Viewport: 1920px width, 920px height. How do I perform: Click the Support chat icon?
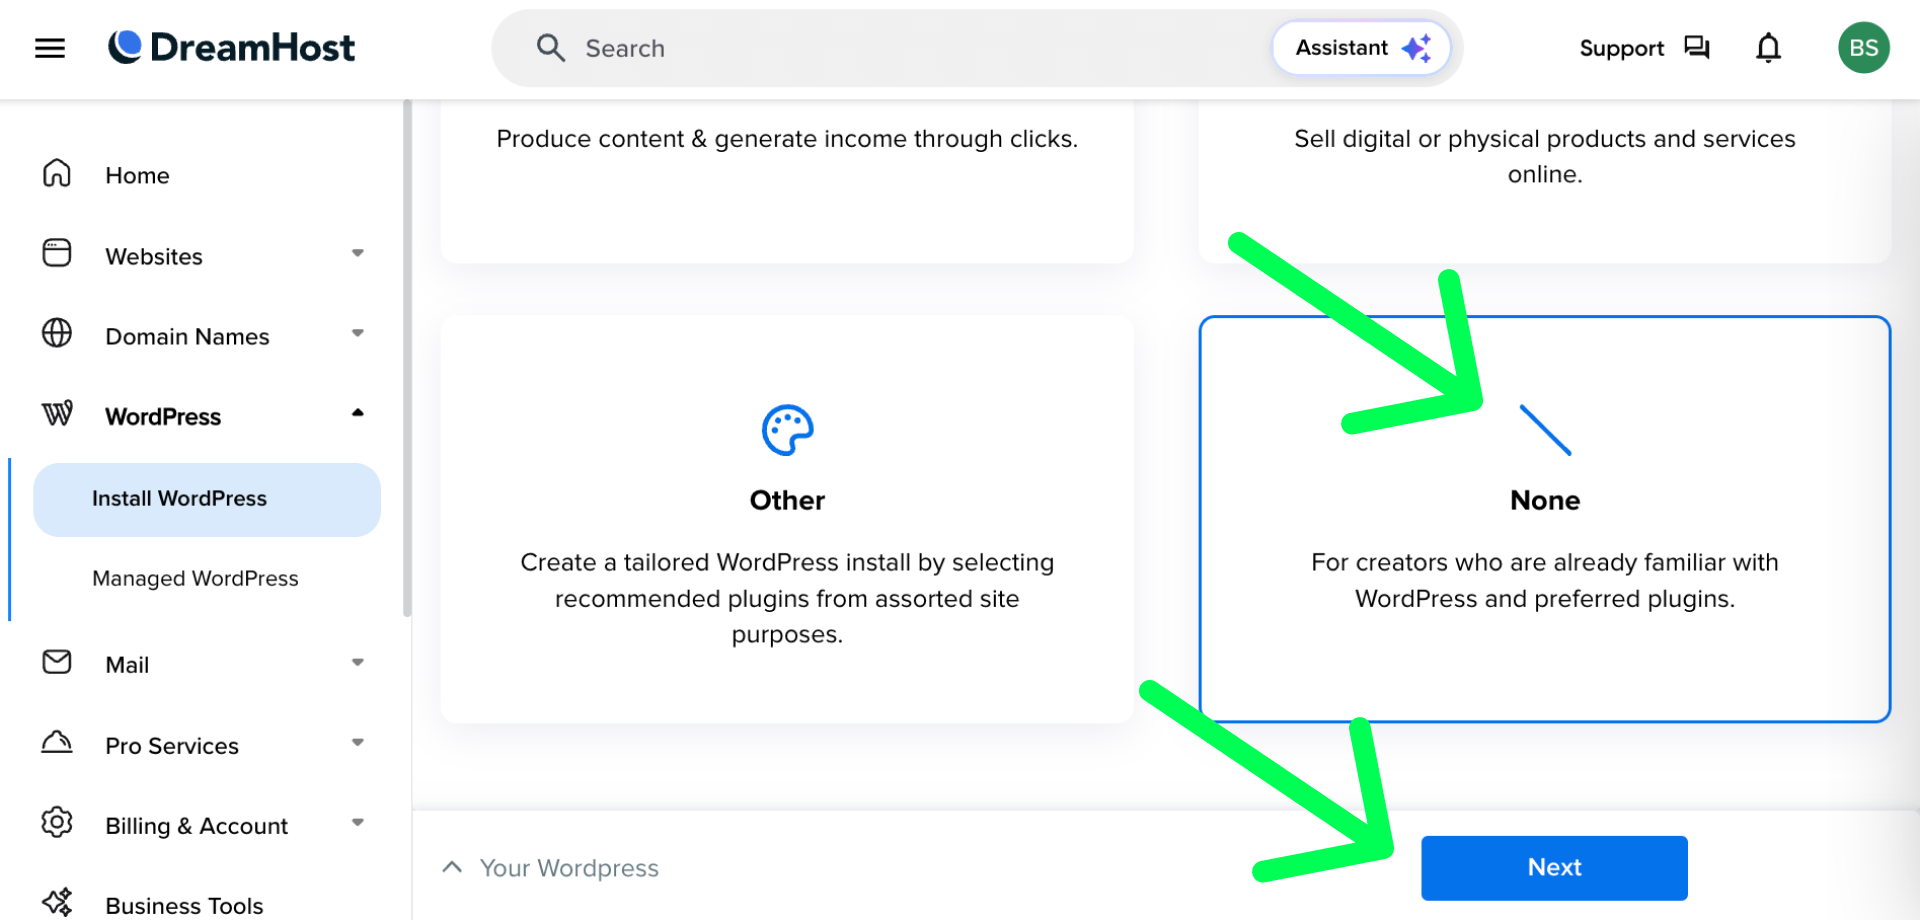pos(1697,48)
